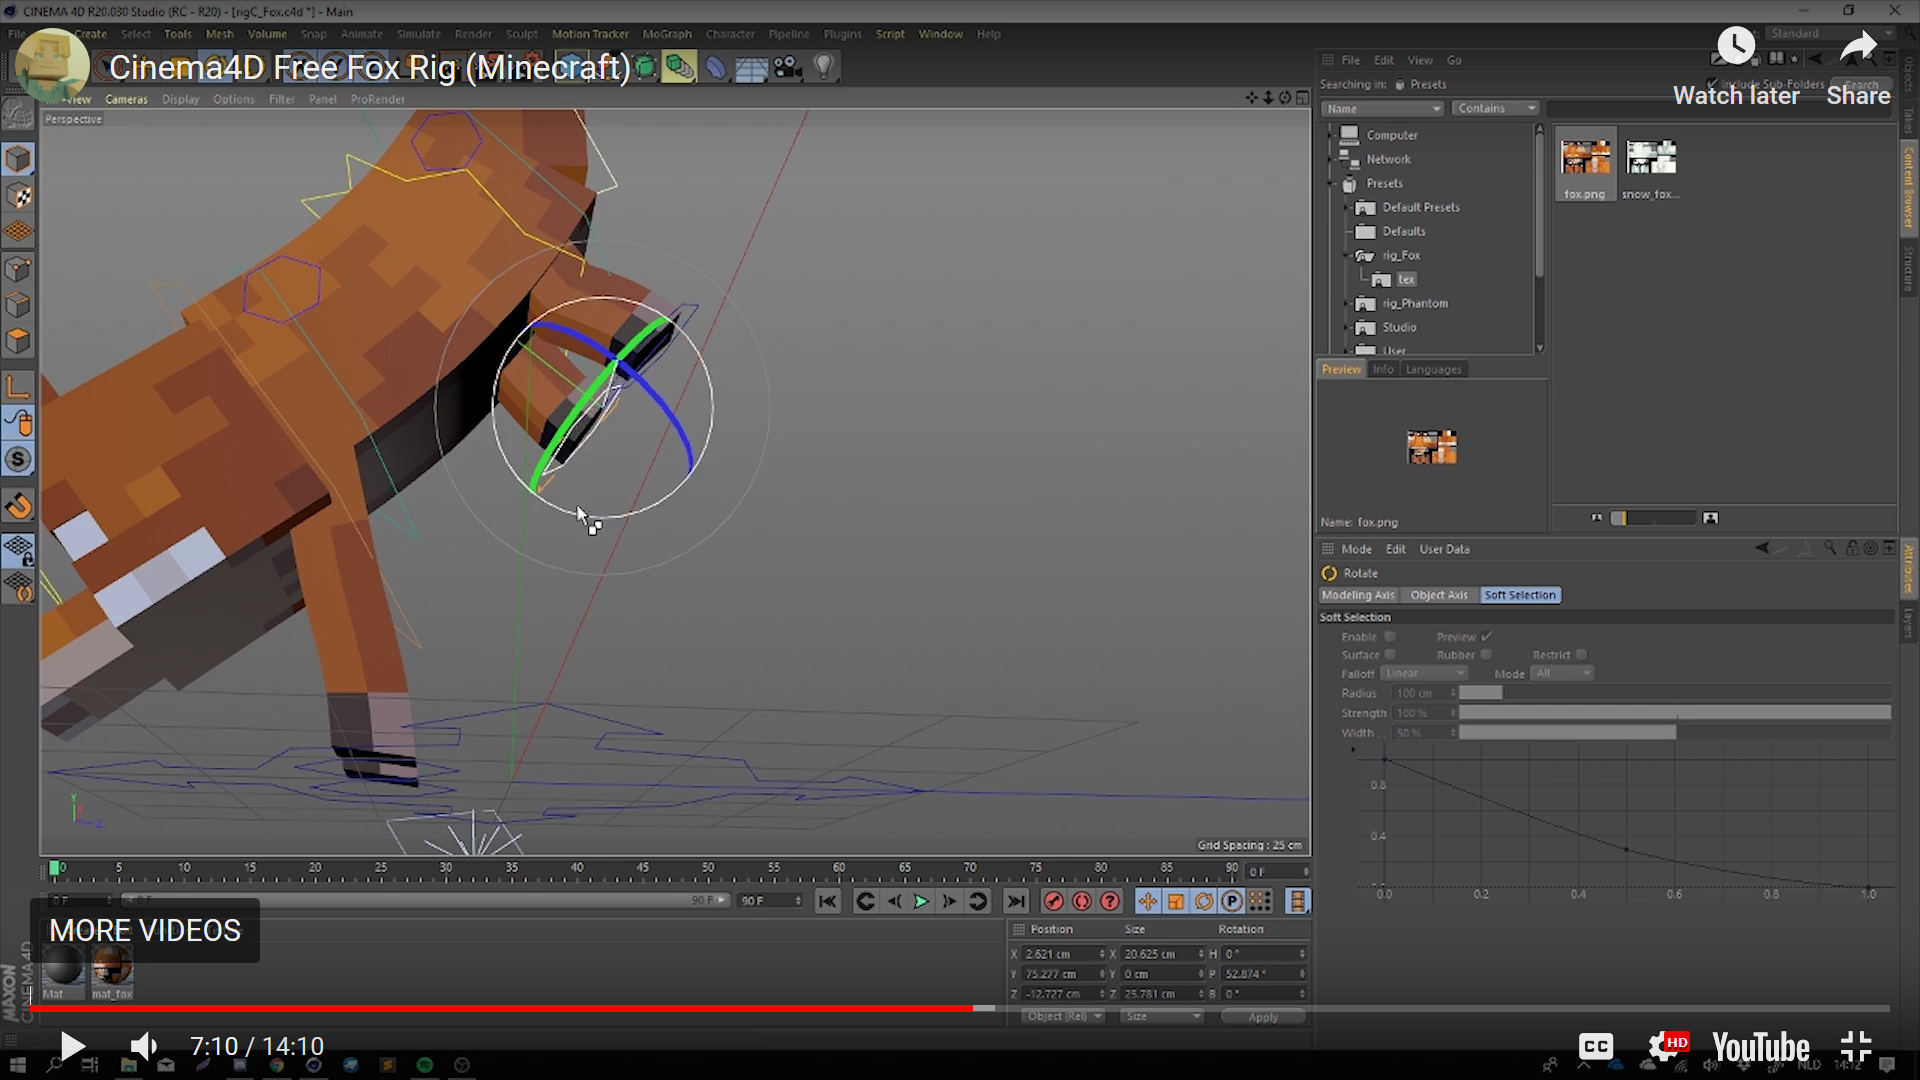The image size is (1920, 1080).
Task: Go to the previous key icon
Action: click(x=866, y=901)
